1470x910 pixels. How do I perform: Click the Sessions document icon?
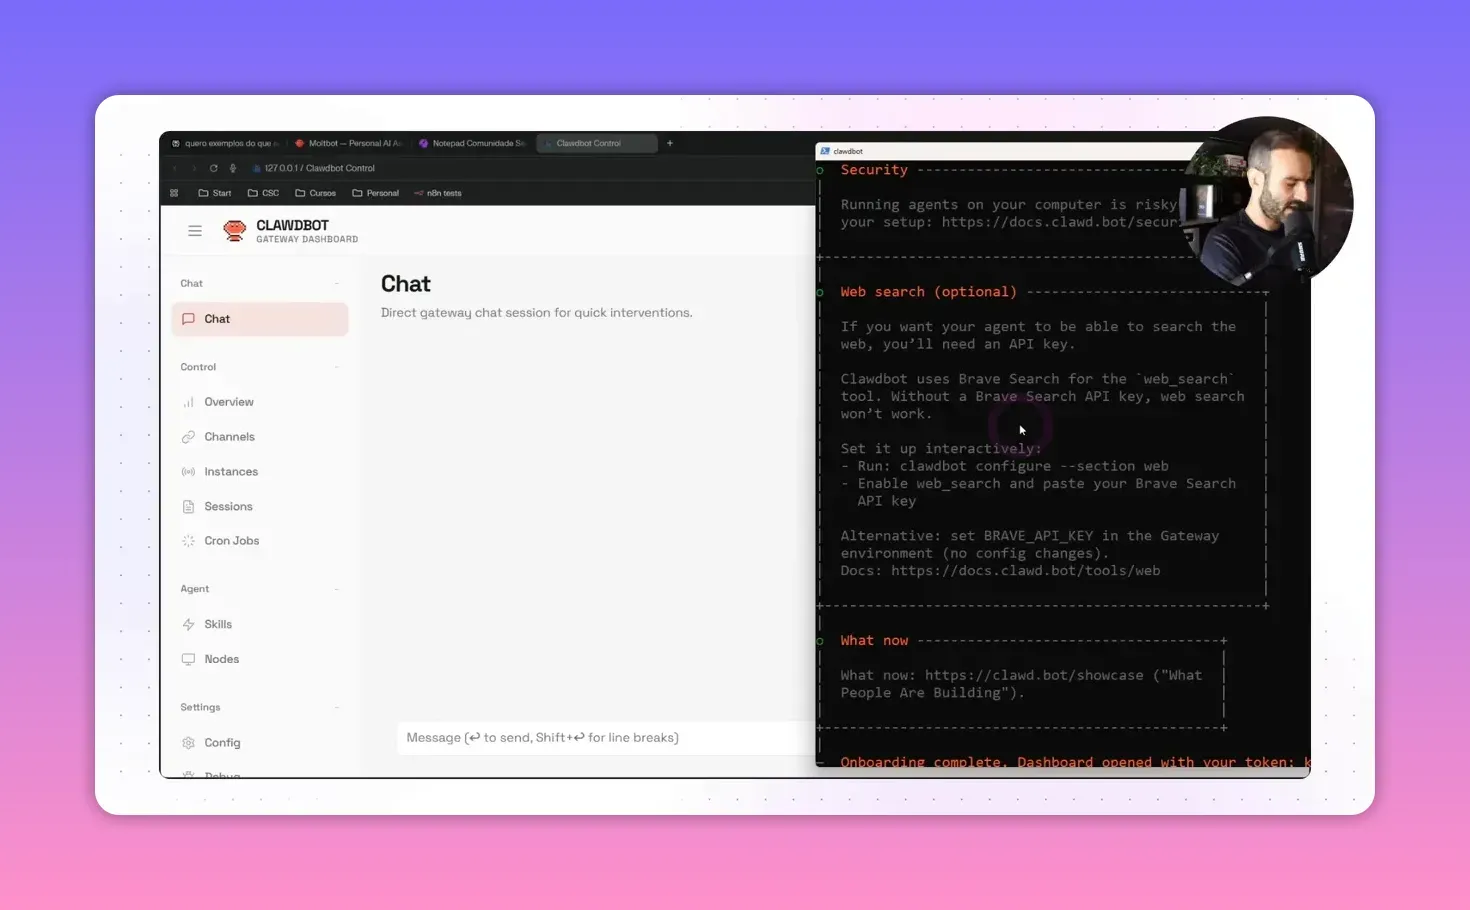188,506
